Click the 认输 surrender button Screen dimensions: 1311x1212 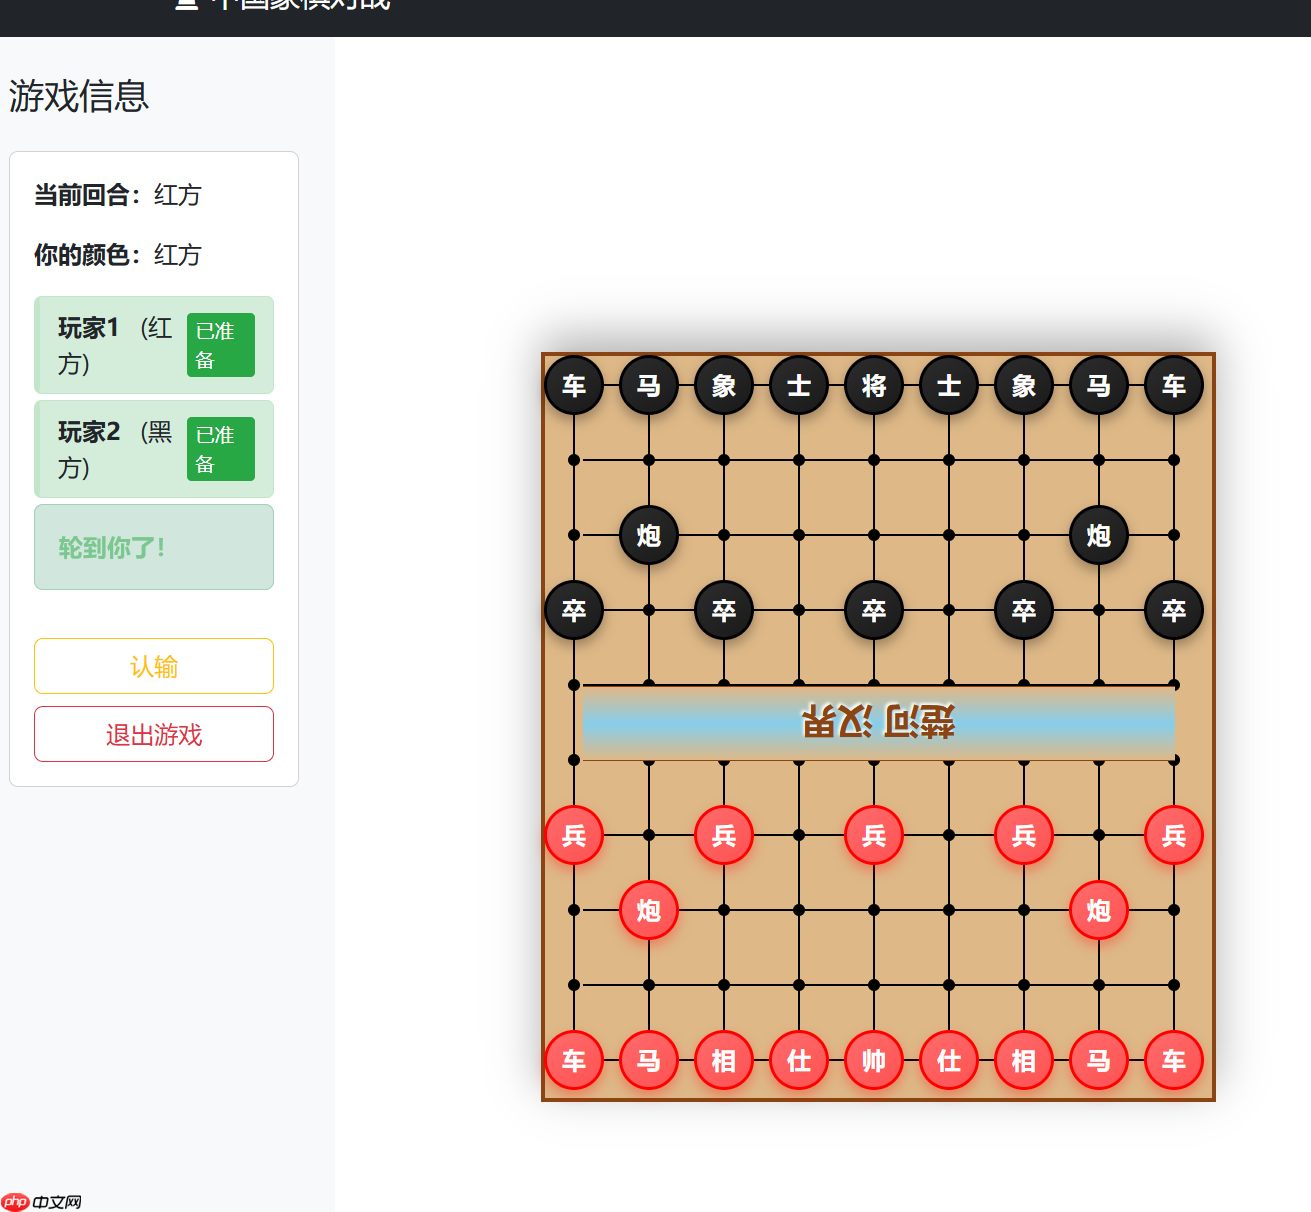coord(153,665)
